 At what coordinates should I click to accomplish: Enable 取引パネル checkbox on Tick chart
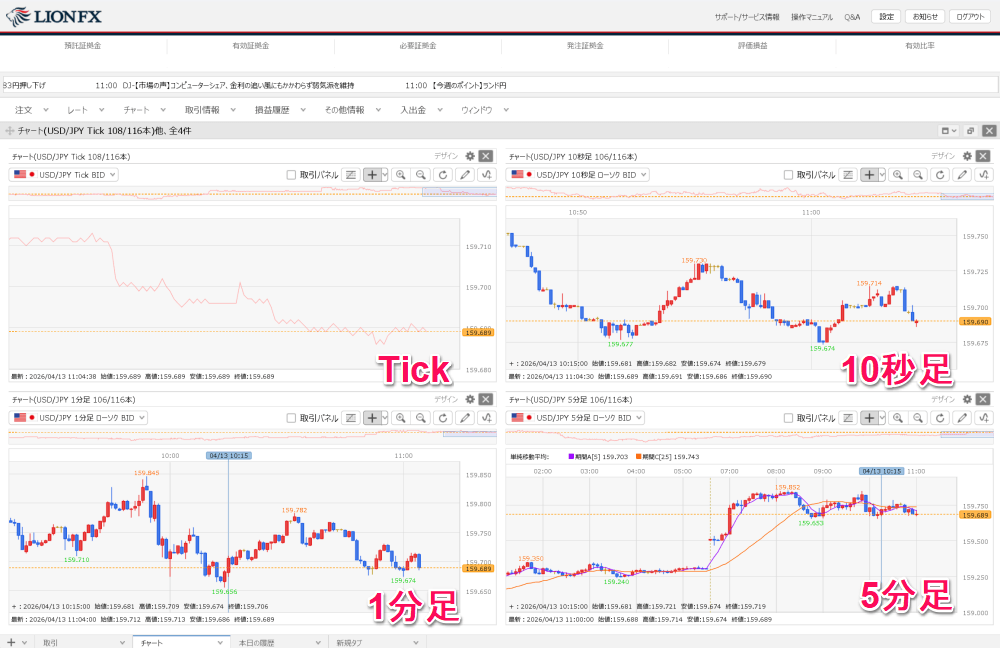click(x=292, y=175)
